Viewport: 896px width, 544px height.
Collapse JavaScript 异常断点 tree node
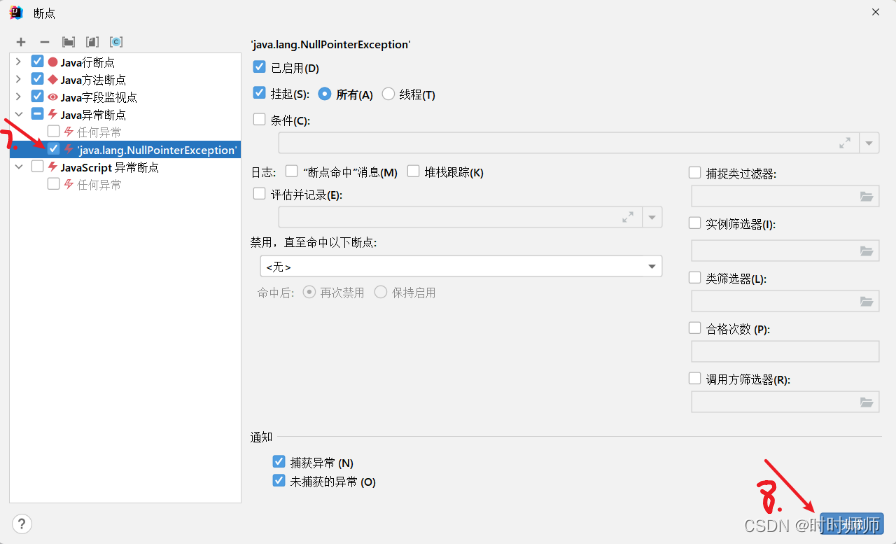(18, 167)
